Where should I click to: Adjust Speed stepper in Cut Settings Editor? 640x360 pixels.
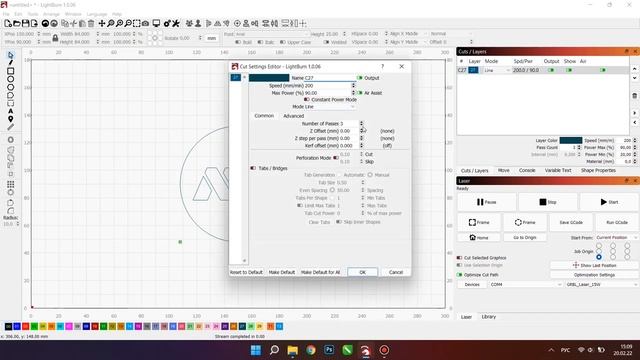click(x=353, y=86)
